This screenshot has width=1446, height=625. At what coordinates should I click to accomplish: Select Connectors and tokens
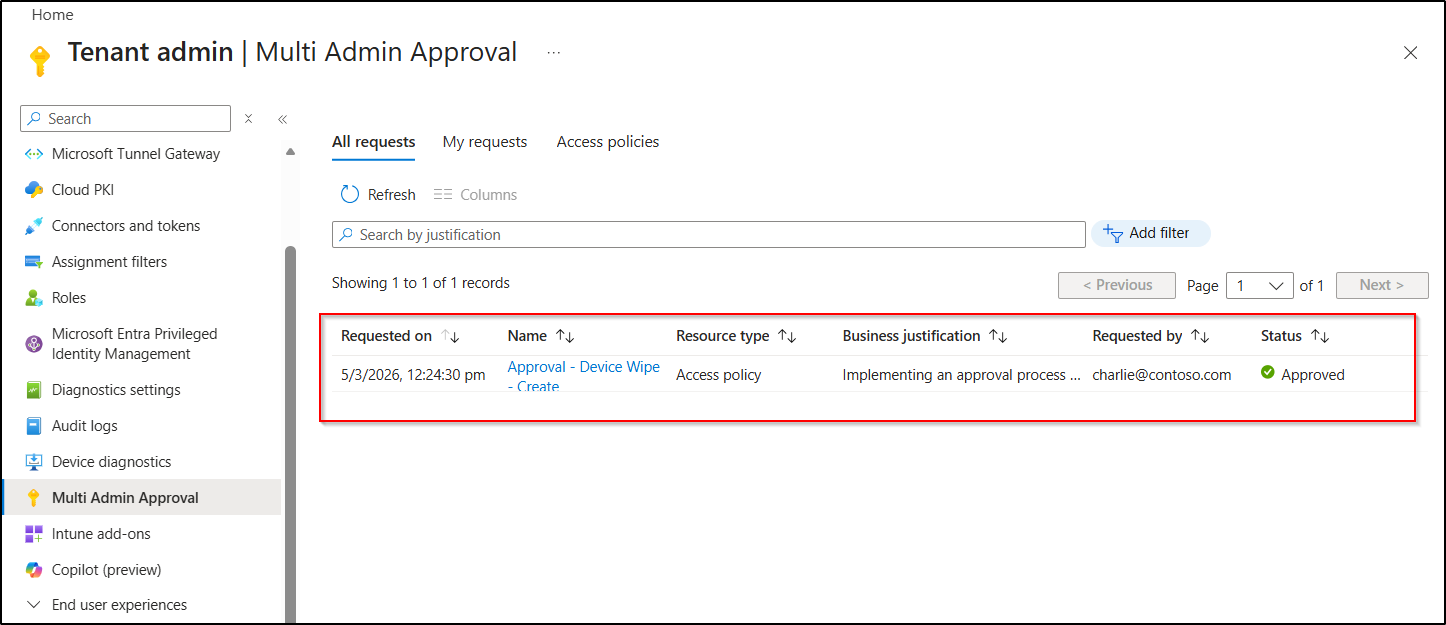[125, 225]
